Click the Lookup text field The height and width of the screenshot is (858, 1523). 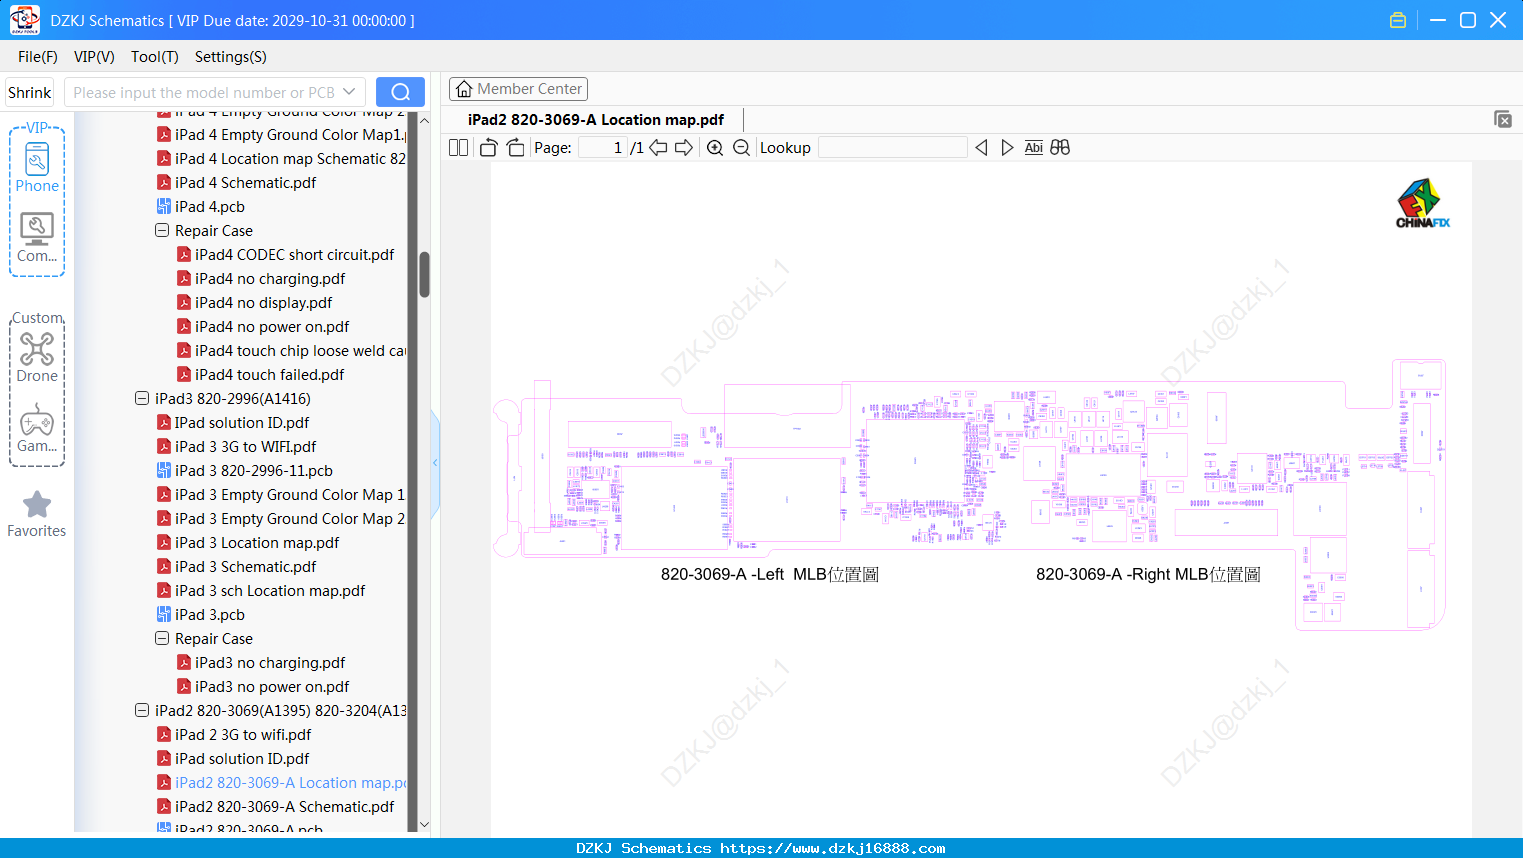(893, 148)
